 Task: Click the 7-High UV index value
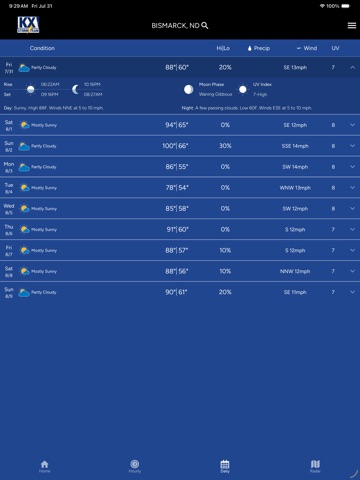pyautogui.click(x=260, y=94)
